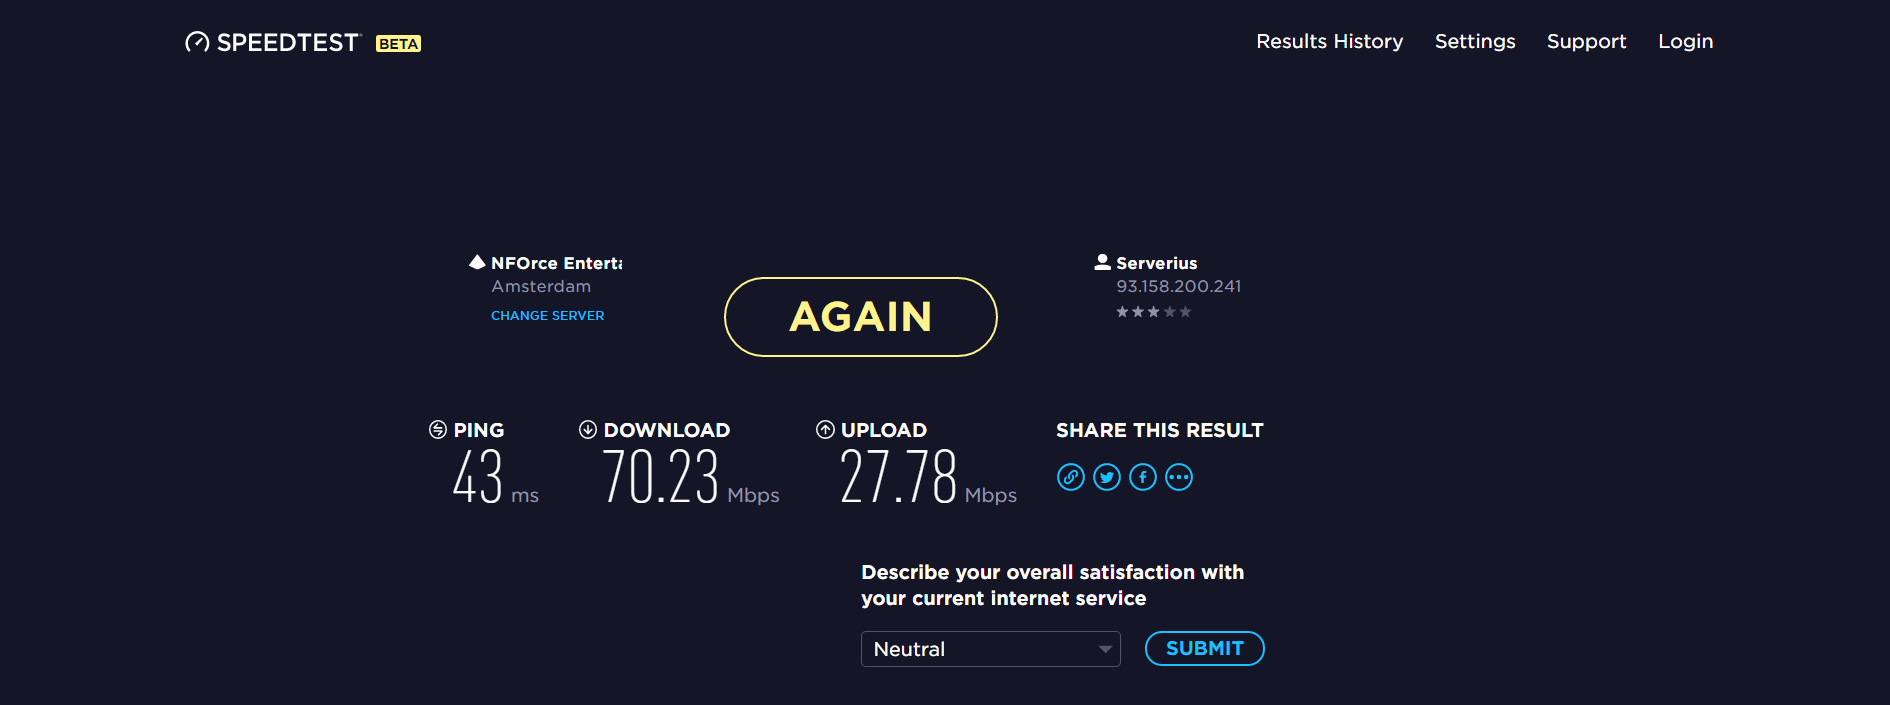1890x705 pixels.
Task: Open the Neutral satisfaction dropdown
Action: (990, 649)
